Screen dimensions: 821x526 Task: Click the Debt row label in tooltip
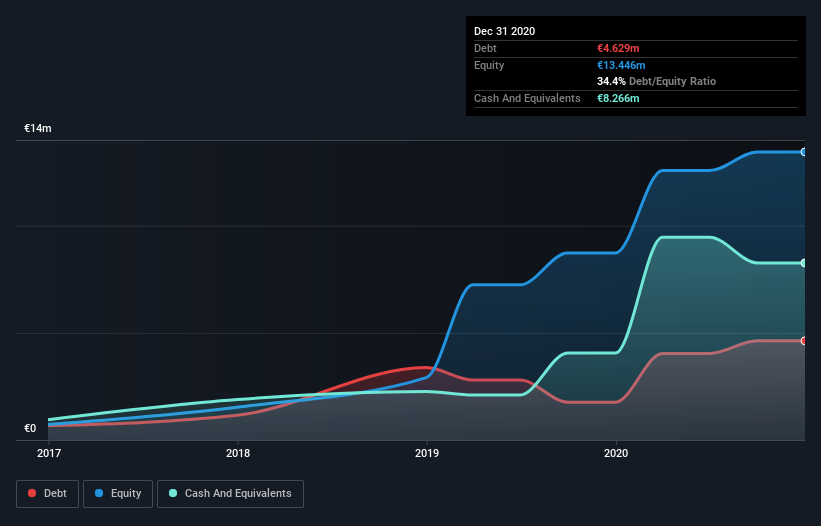485,48
